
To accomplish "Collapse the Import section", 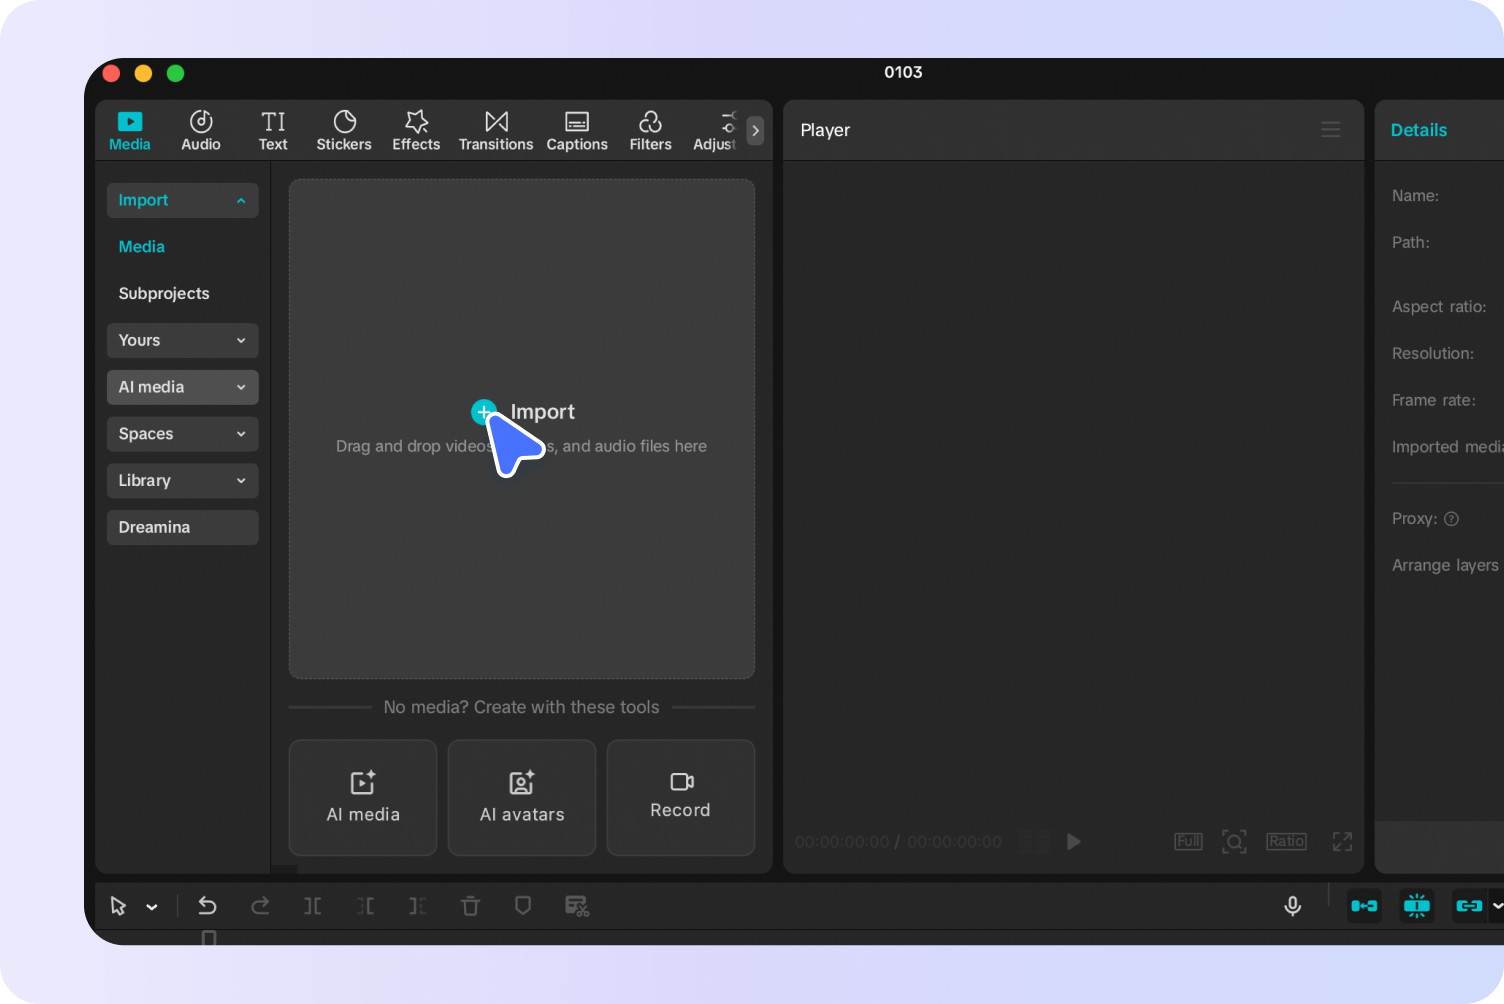I will point(182,200).
